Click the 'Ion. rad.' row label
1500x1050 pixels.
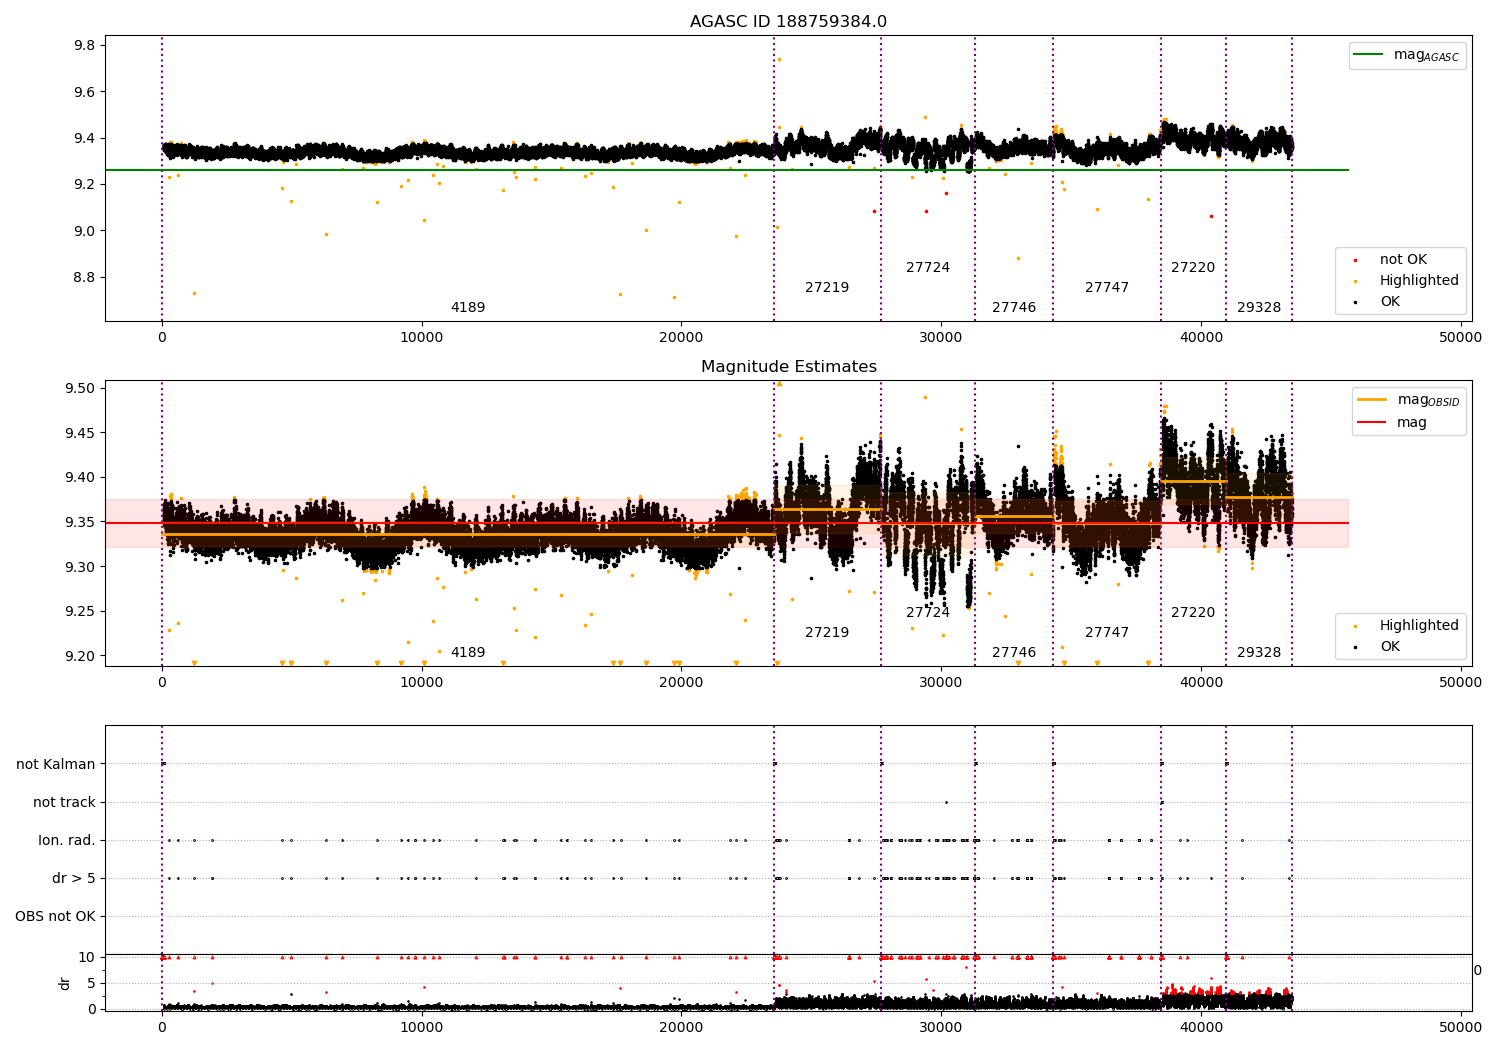(67, 840)
